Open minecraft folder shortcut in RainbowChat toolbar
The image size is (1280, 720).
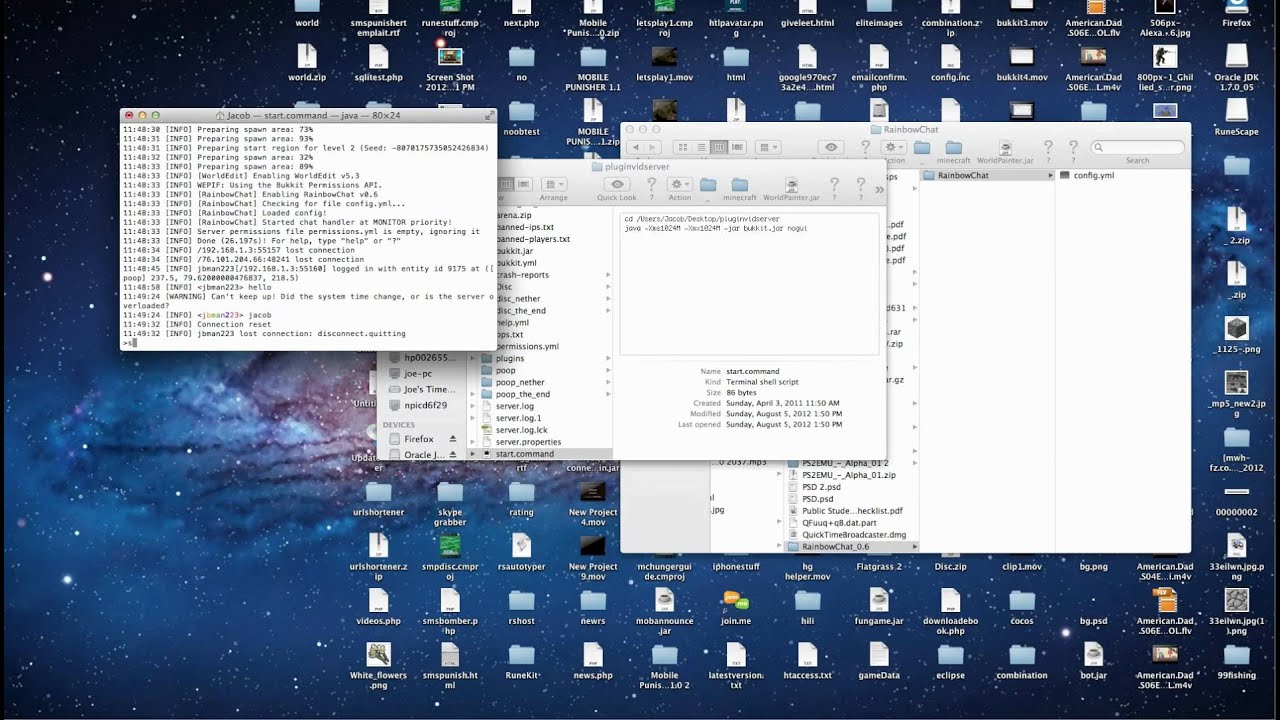click(x=953, y=148)
